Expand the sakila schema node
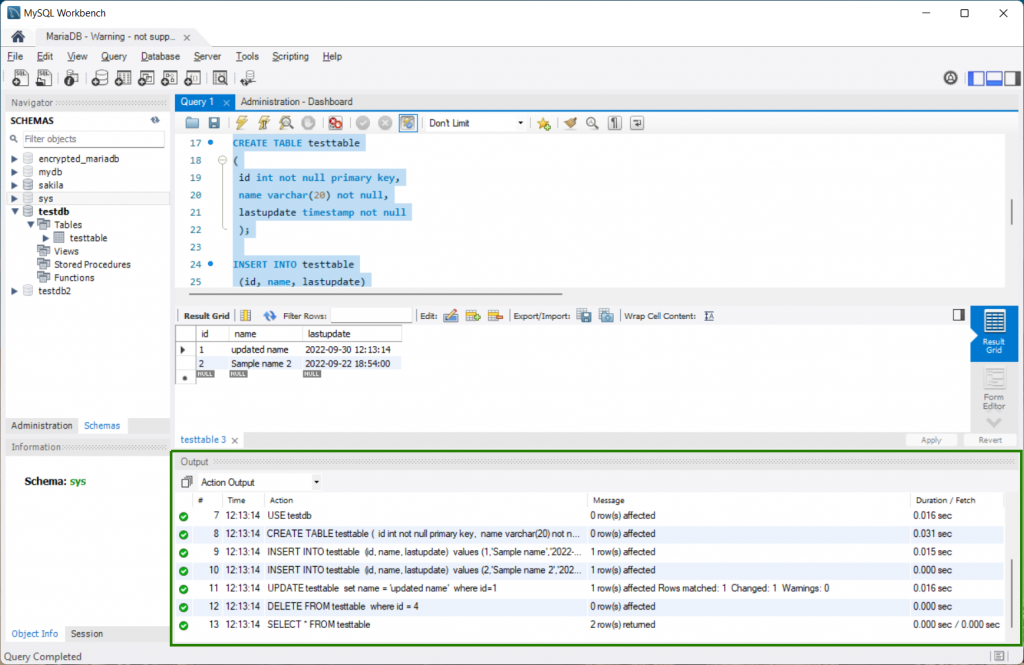Image resolution: width=1024 pixels, height=665 pixels. (x=14, y=185)
